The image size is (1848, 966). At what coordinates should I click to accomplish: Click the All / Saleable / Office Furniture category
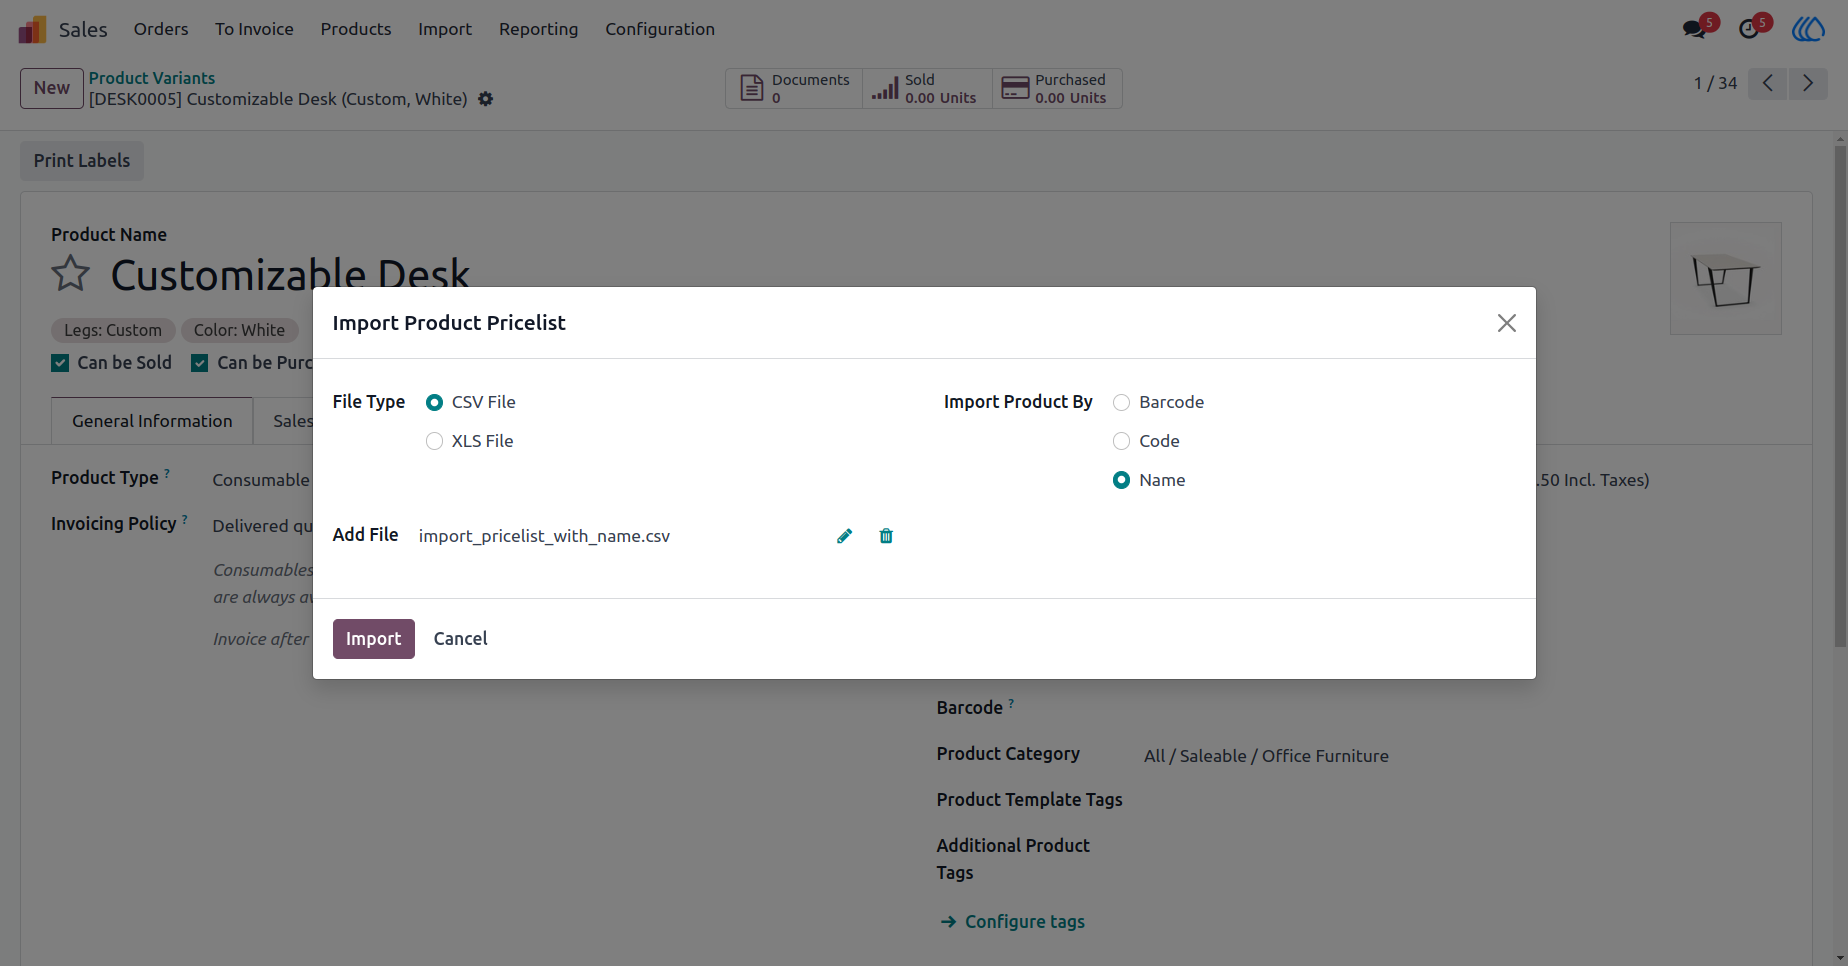click(x=1266, y=756)
